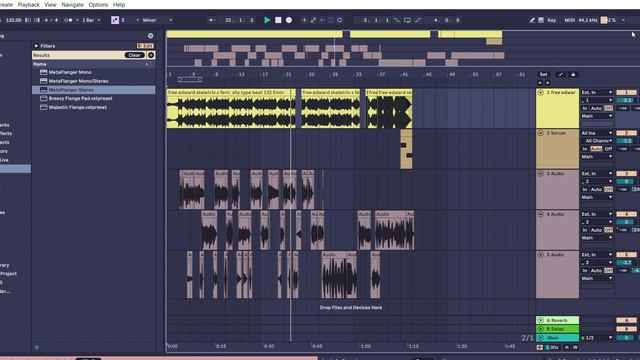Toggle Serum track activator button
This screenshot has width=640, height=360.
[x=626, y=133]
